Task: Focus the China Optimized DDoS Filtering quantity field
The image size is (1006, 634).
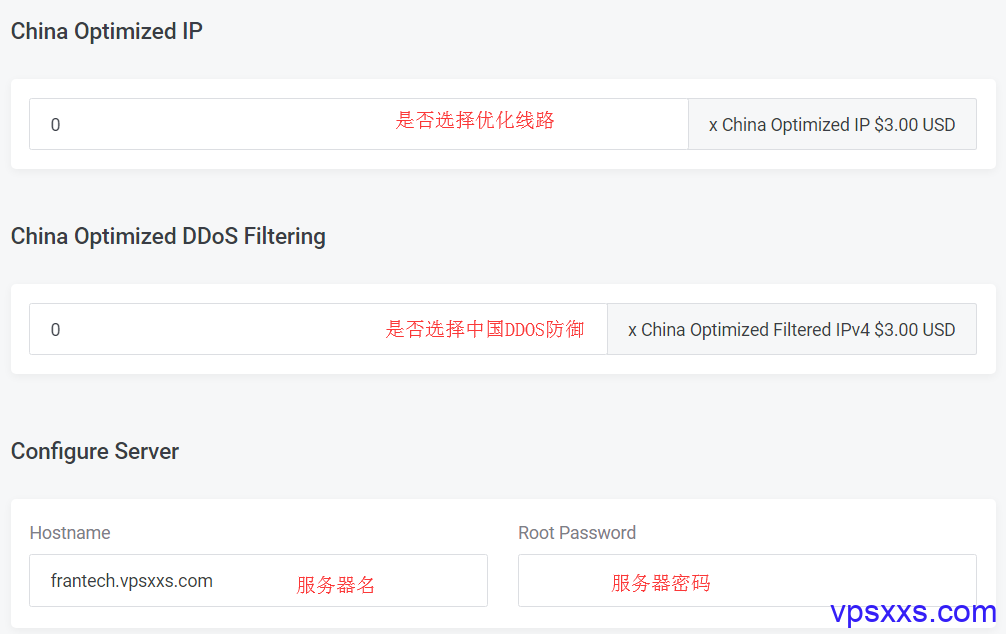Action: click(318, 329)
